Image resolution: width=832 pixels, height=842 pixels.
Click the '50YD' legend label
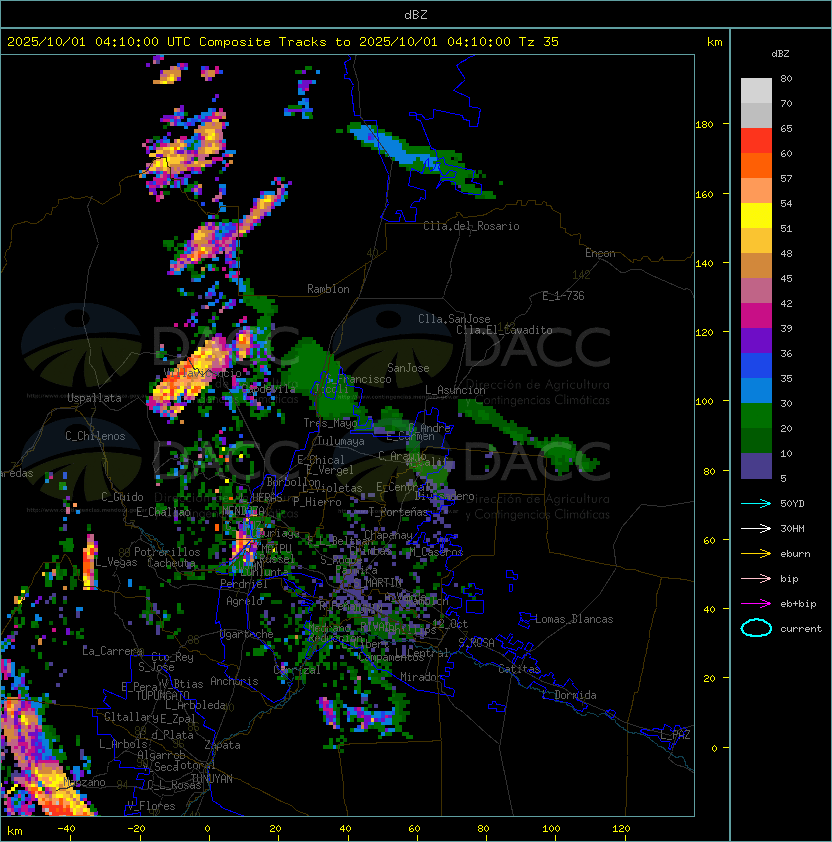click(x=792, y=503)
